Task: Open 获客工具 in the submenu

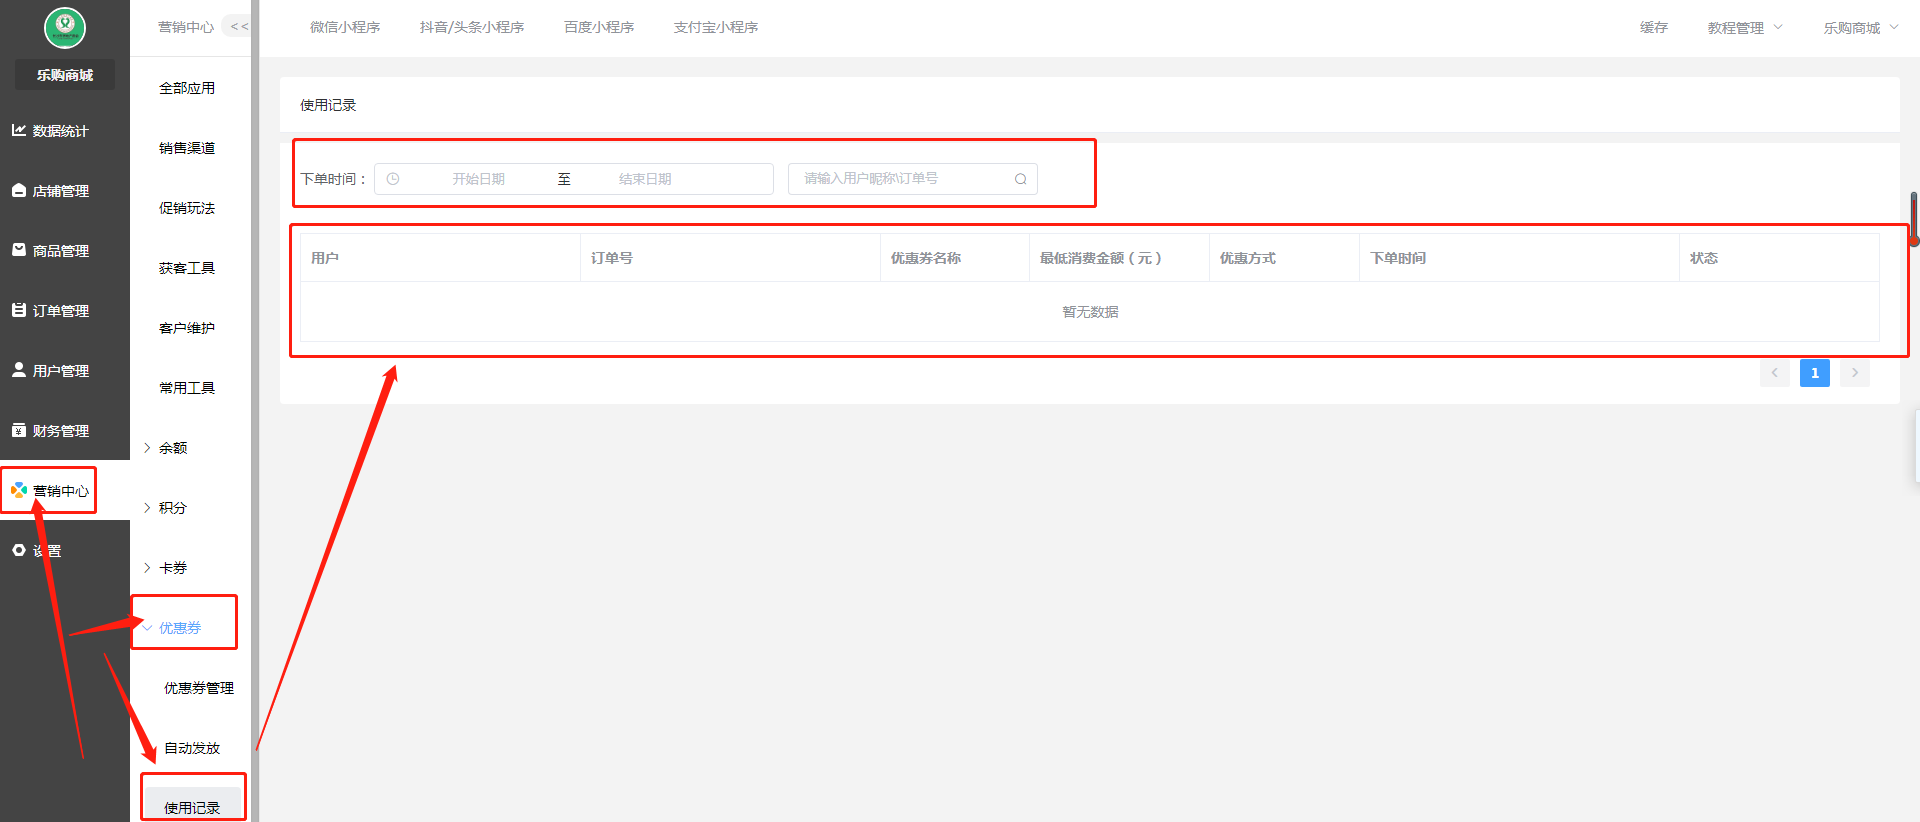Action: click(x=187, y=268)
